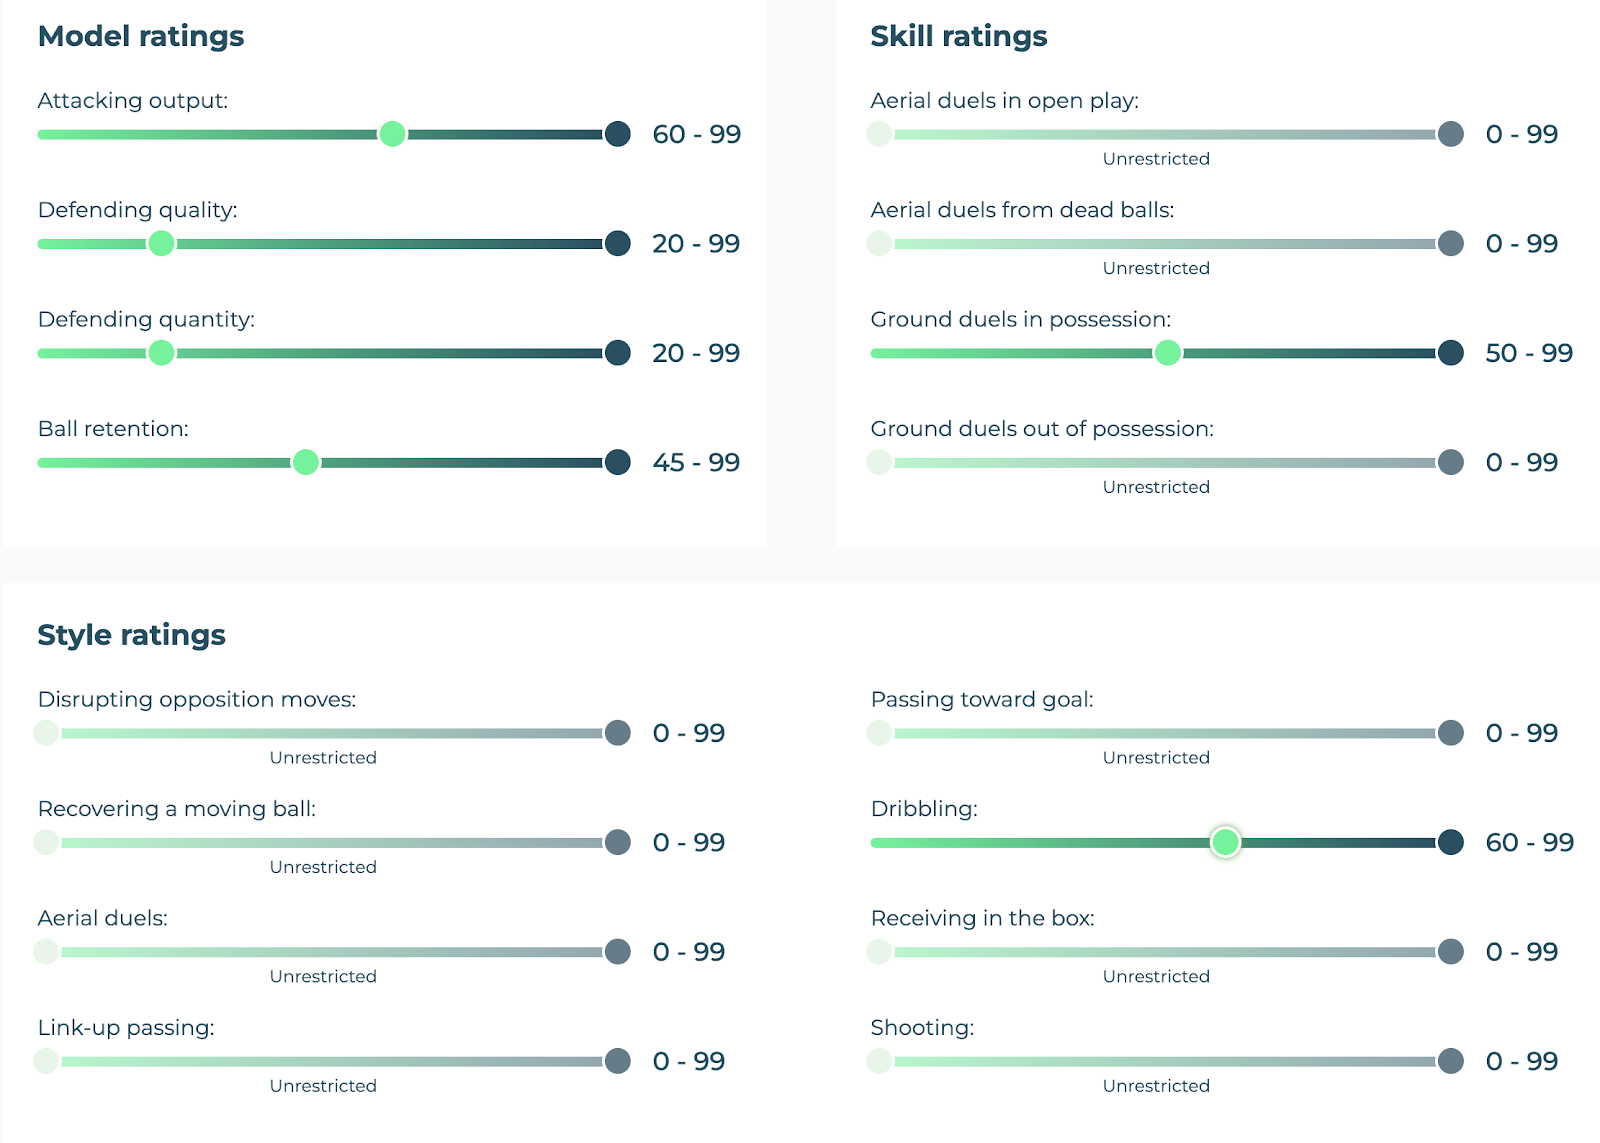Click the Dribbling minimum handle
The width and height of the screenshot is (1600, 1143).
pos(1225,842)
